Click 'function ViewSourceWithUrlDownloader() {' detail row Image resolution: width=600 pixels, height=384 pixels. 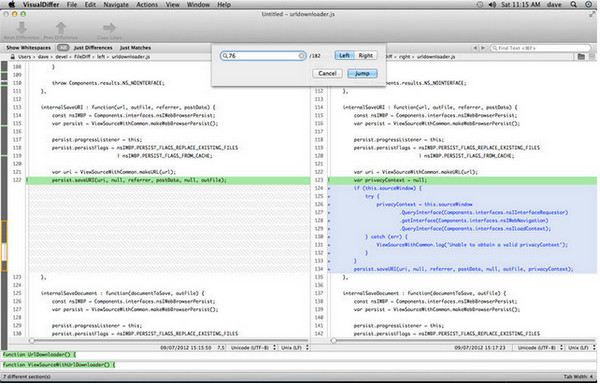point(59,364)
